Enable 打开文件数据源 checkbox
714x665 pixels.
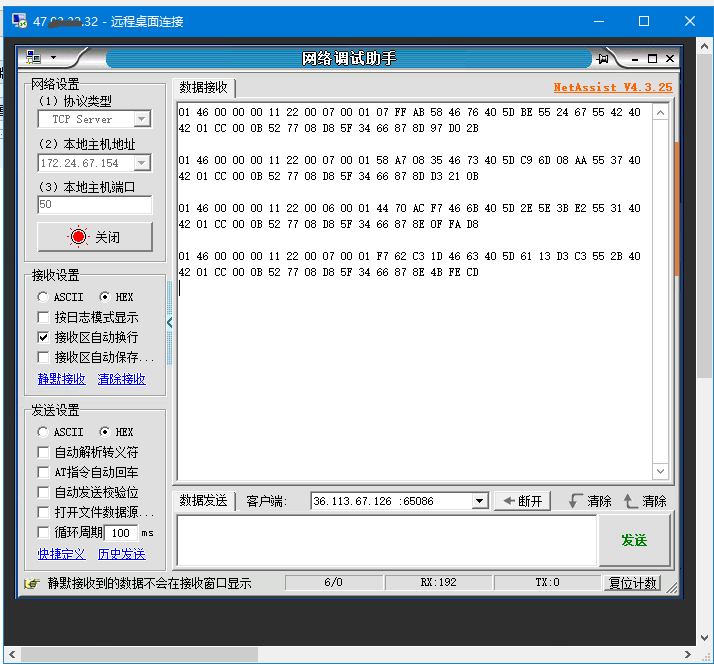(43, 512)
